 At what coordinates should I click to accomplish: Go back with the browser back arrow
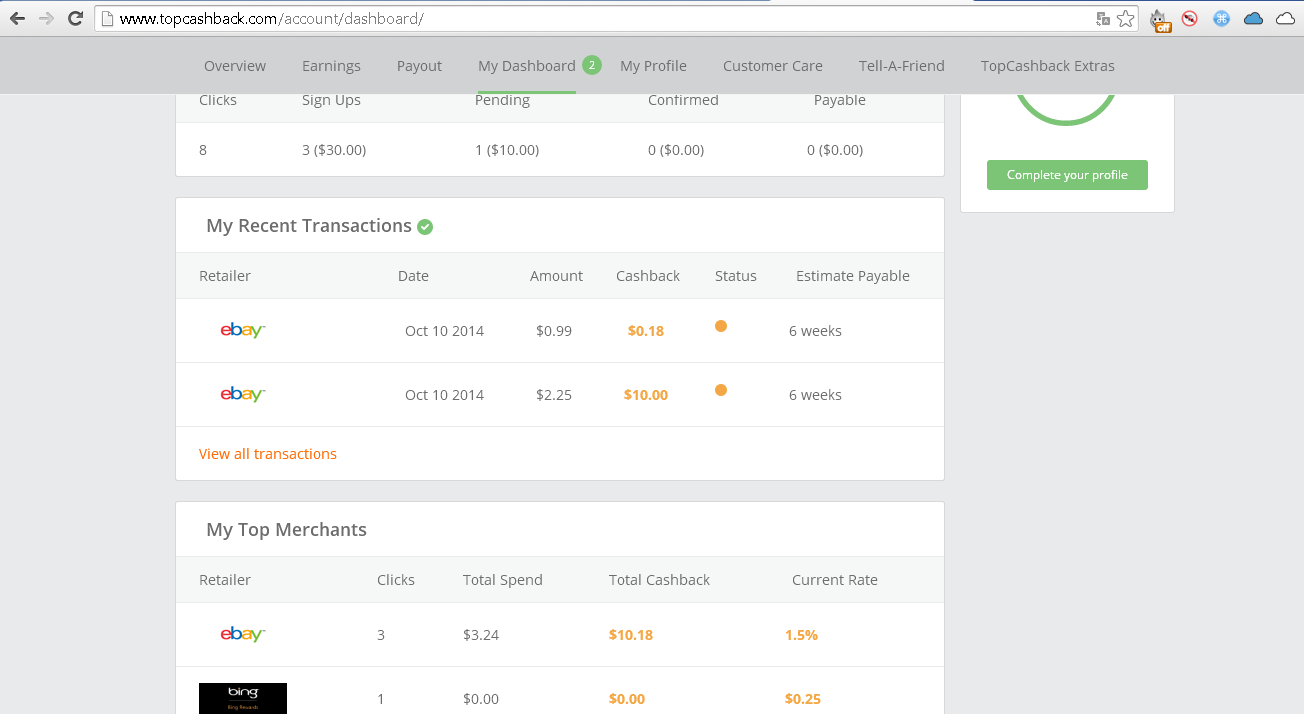[17, 18]
